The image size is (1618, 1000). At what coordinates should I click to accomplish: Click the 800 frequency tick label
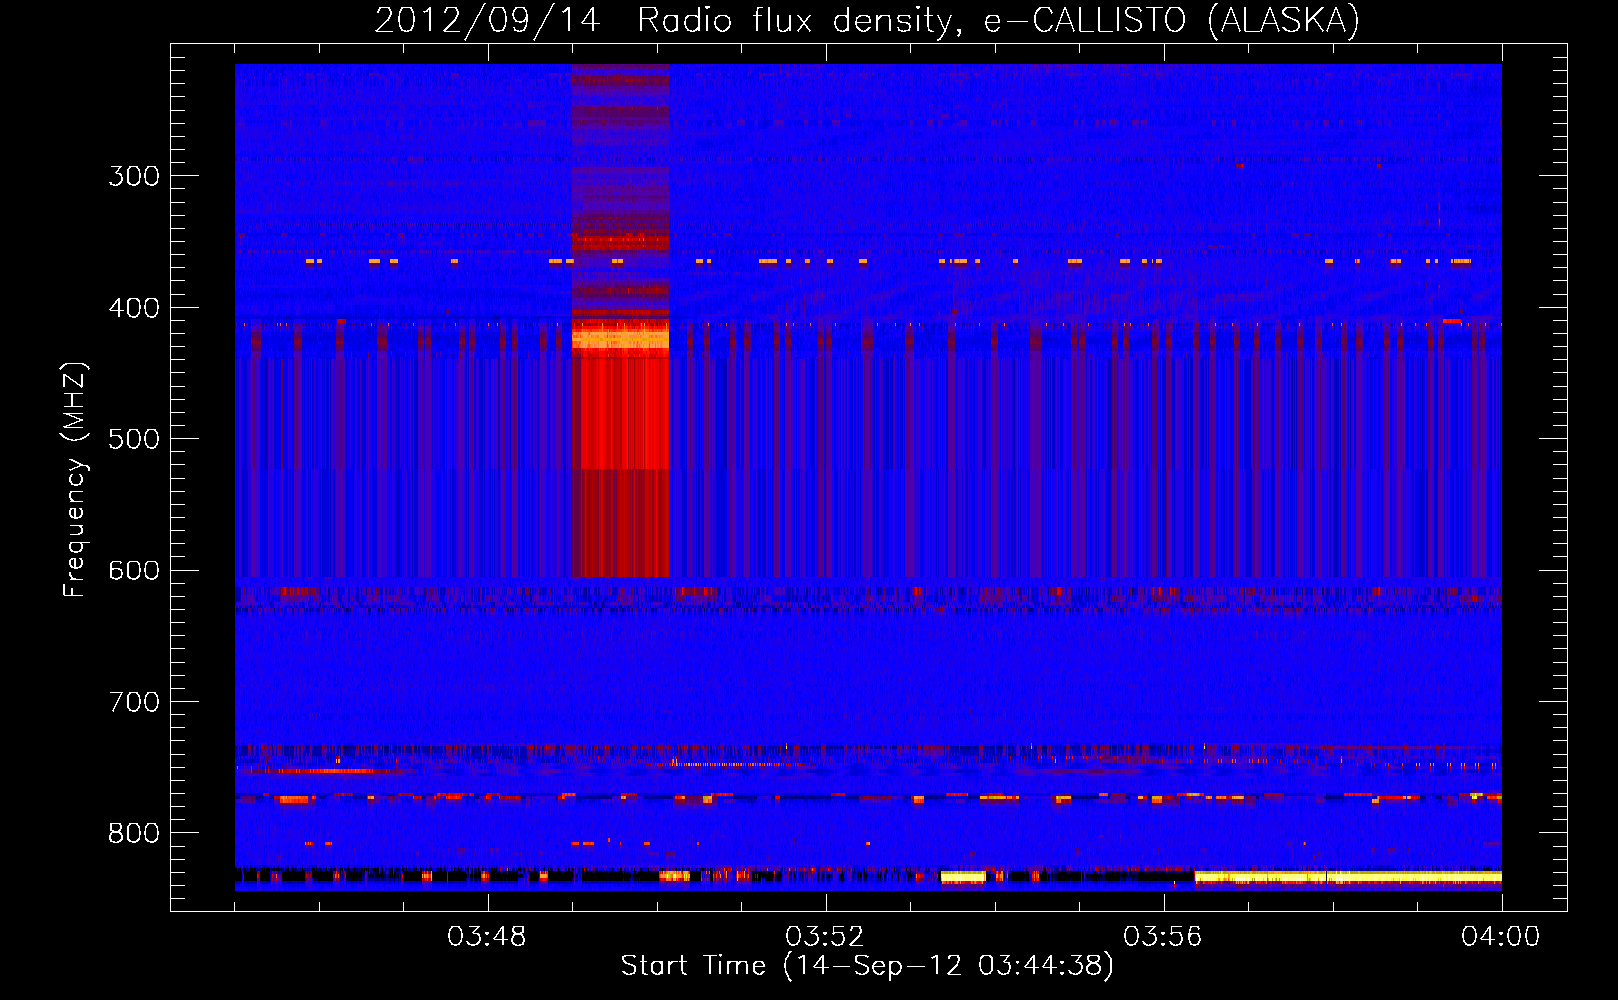pyautogui.click(x=134, y=834)
